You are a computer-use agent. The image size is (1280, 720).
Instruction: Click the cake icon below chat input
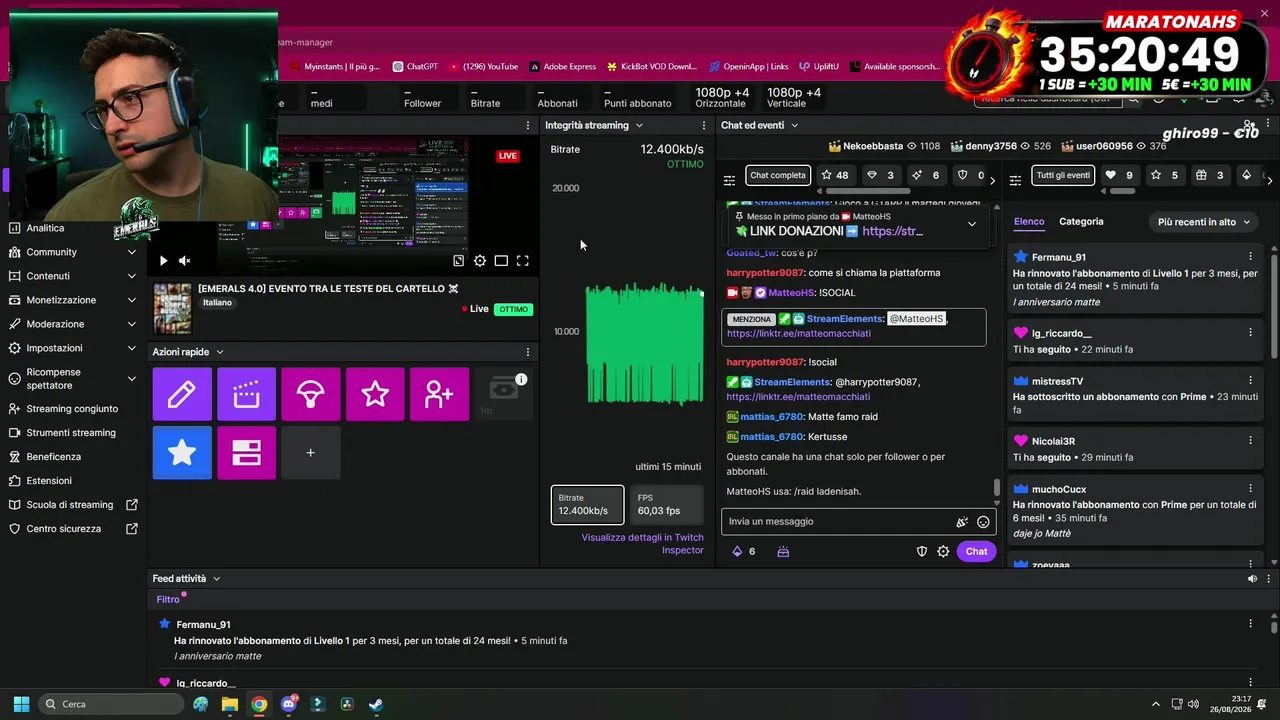[783, 551]
